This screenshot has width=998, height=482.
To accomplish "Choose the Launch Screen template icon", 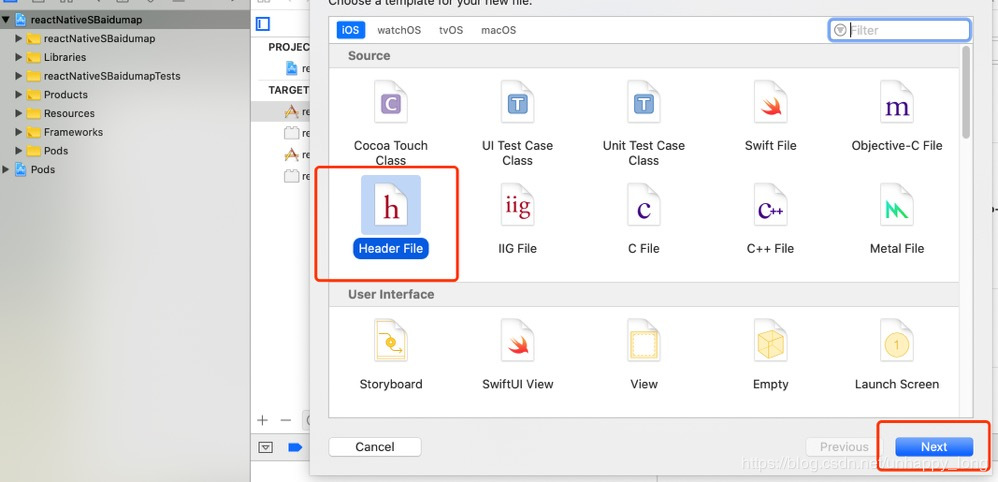I will [897, 341].
